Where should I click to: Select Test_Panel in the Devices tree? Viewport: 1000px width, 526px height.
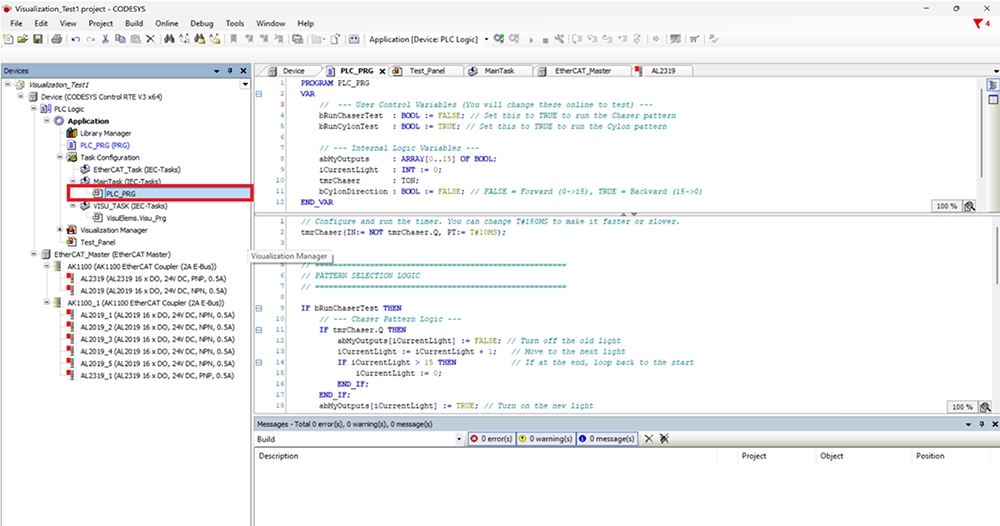pyautogui.click(x=98, y=242)
